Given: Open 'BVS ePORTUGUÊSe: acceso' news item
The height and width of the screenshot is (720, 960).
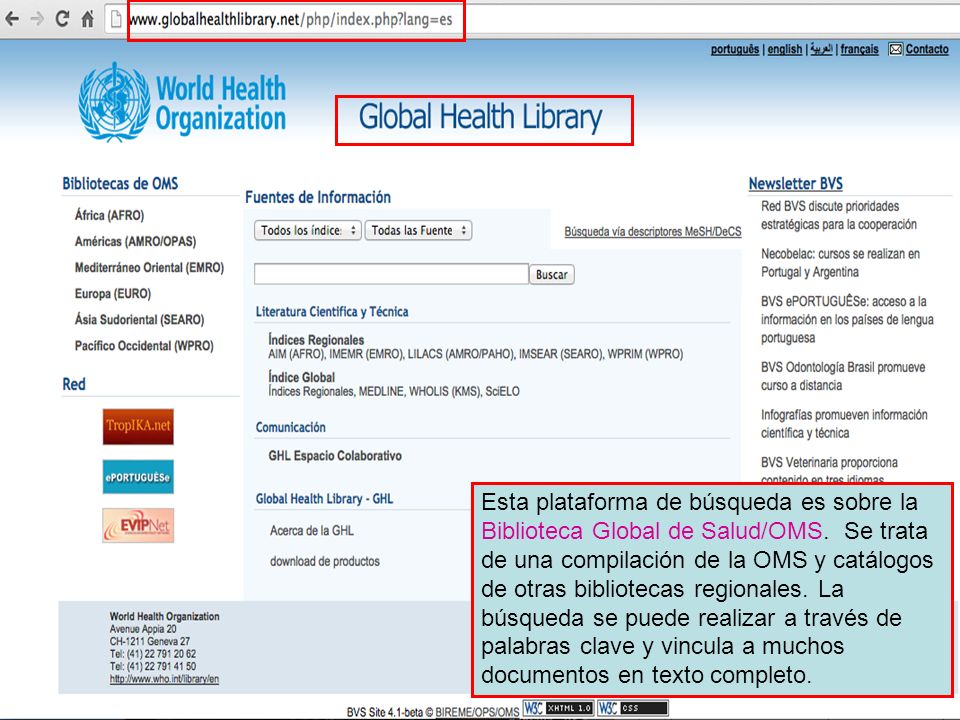Looking at the screenshot, I should click(847, 320).
